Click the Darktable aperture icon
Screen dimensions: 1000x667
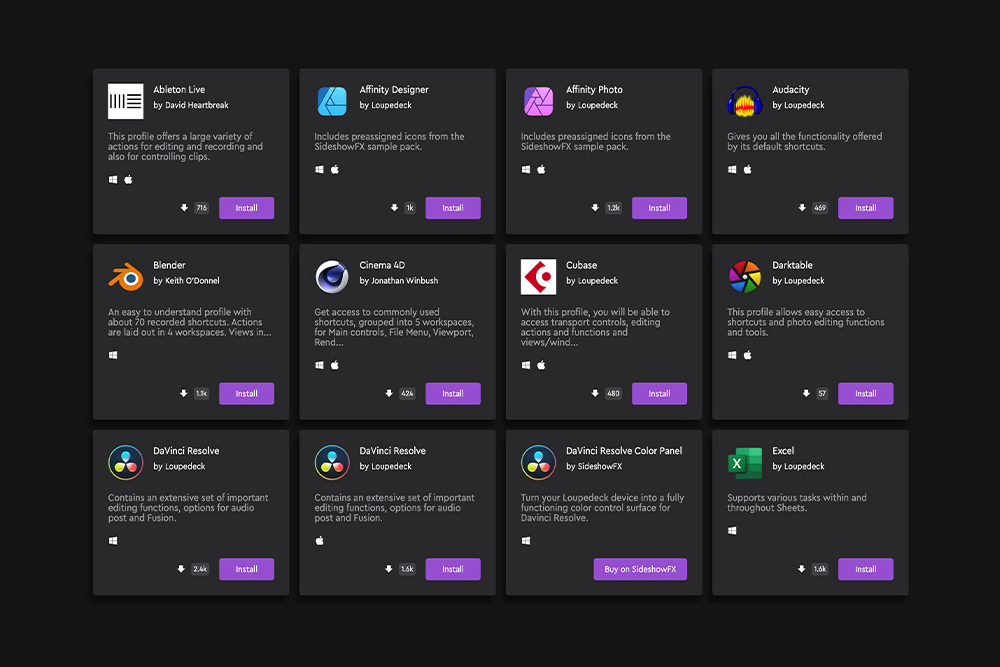coord(744,277)
